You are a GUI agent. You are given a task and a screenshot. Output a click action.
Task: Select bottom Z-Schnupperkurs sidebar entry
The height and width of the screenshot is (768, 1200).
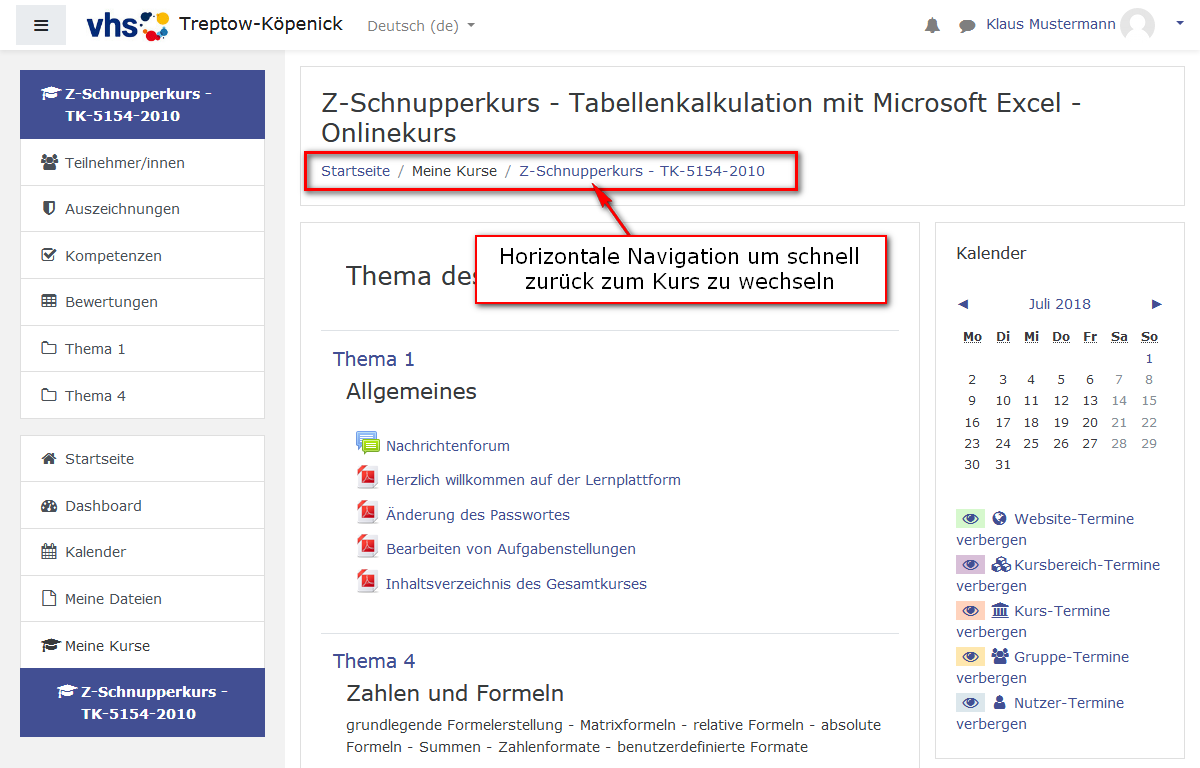tap(142, 702)
